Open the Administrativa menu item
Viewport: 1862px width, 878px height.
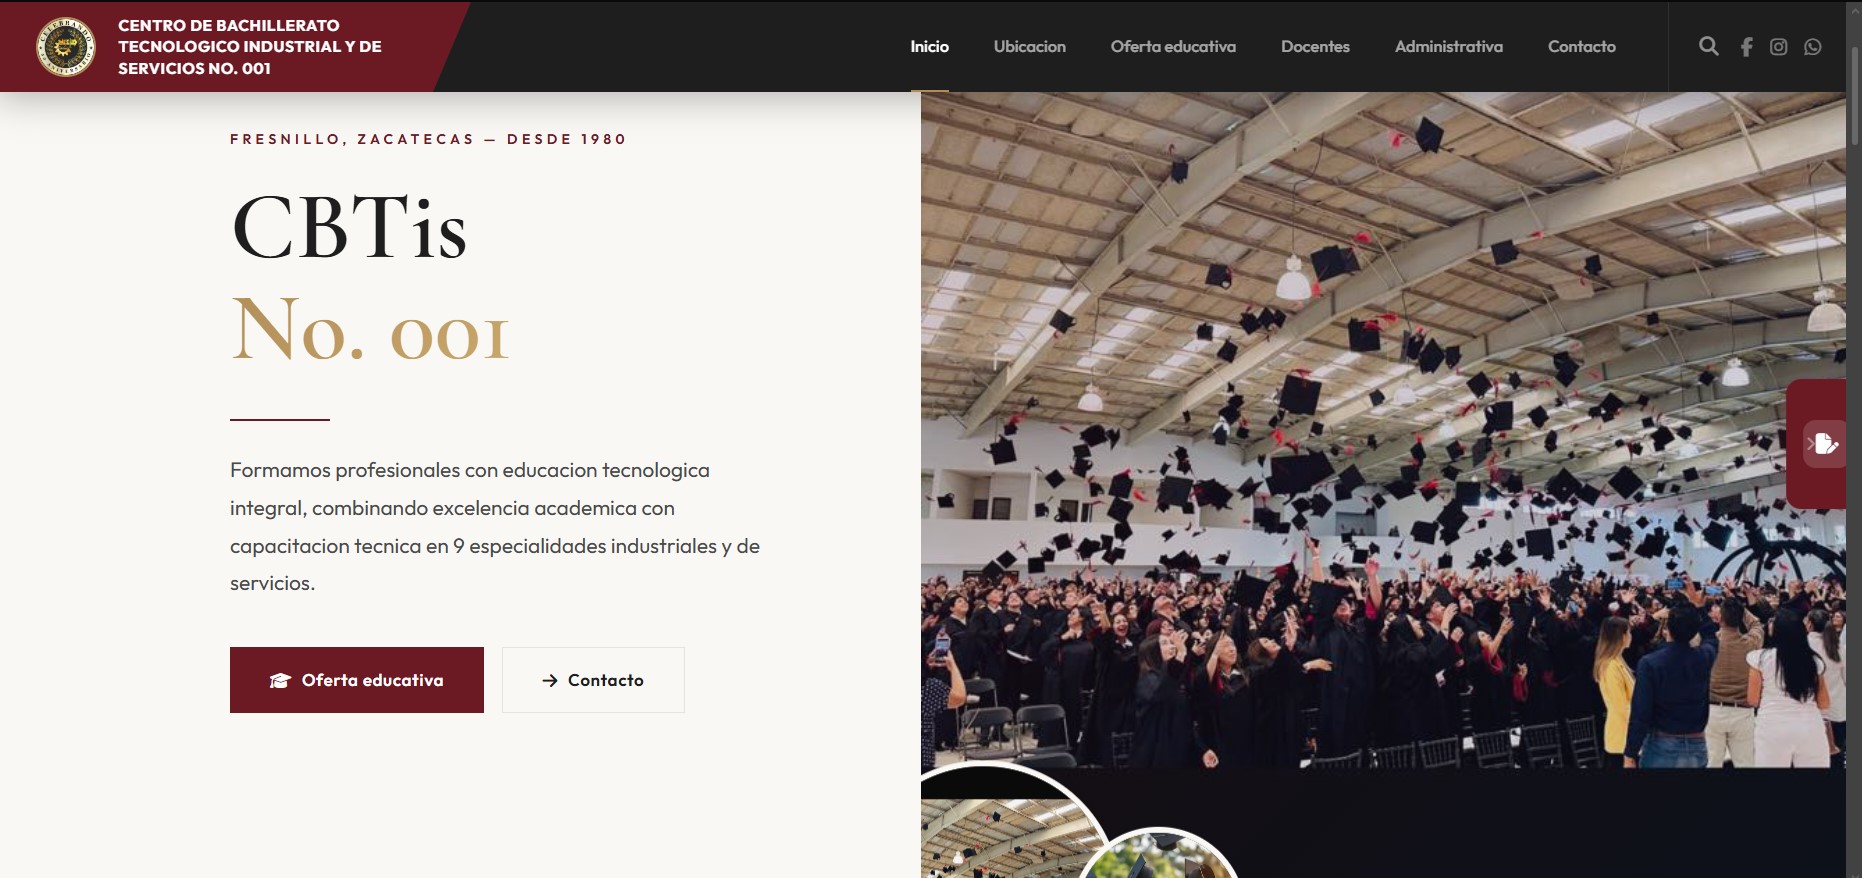[1449, 47]
